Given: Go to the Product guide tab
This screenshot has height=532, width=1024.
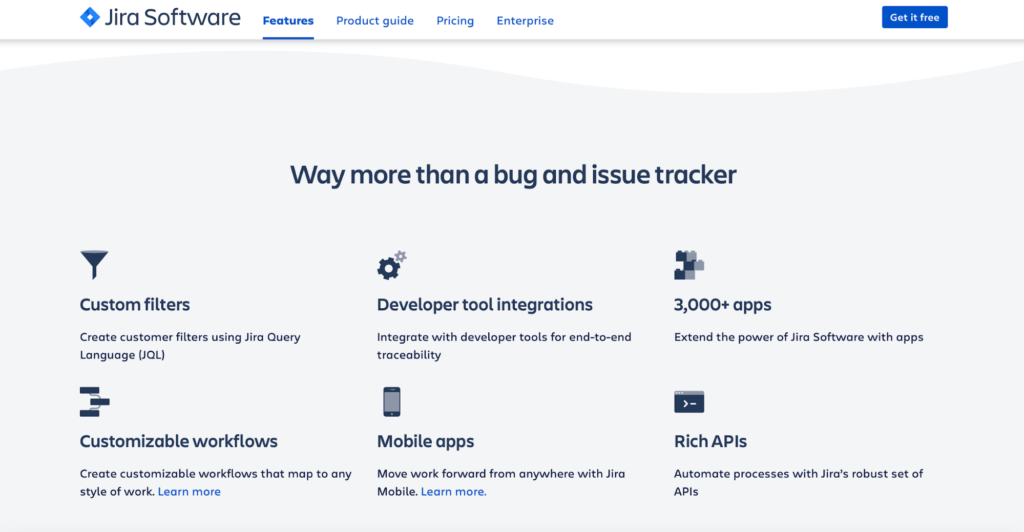Looking at the screenshot, I should 375,20.
